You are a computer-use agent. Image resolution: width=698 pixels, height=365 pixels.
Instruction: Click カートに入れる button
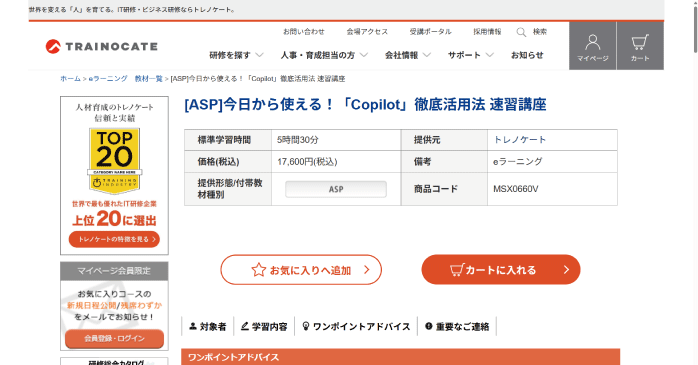pyautogui.click(x=501, y=270)
